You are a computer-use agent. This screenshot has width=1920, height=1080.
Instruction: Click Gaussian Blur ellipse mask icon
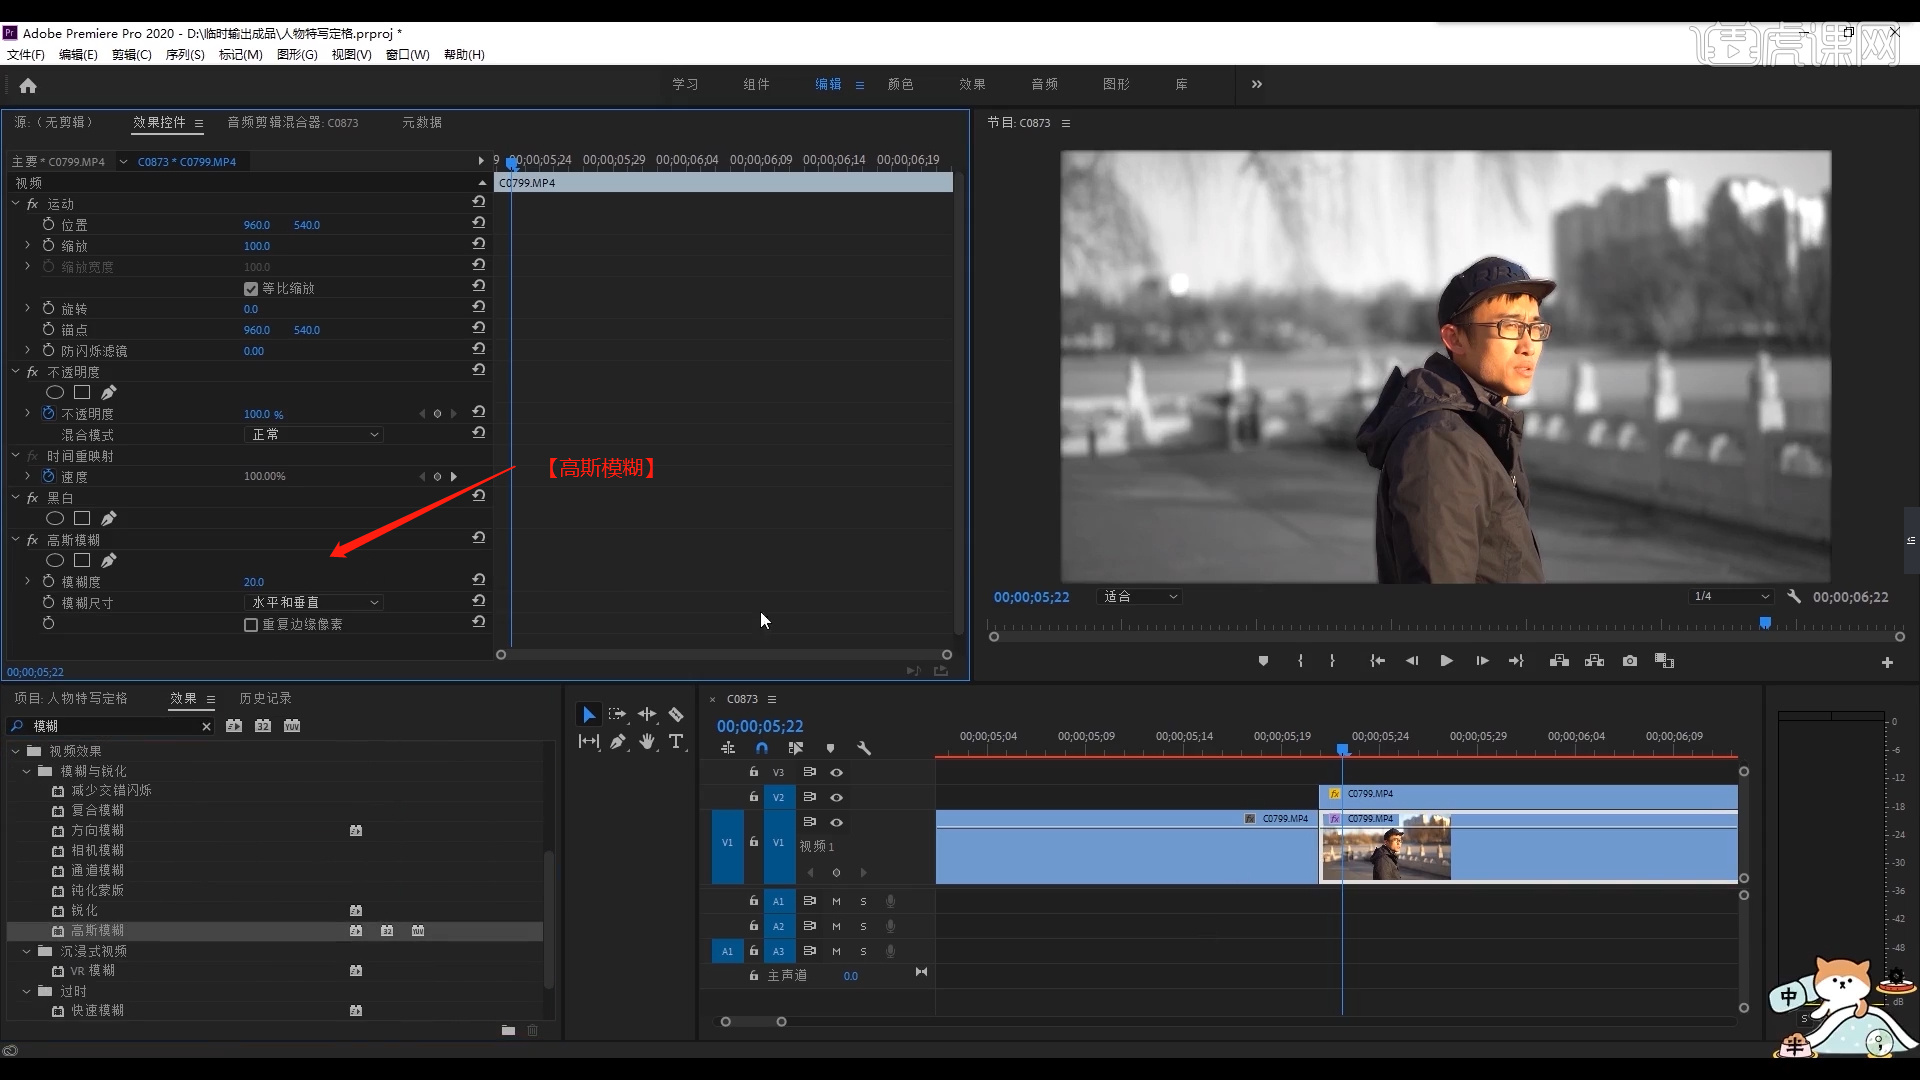55,561
